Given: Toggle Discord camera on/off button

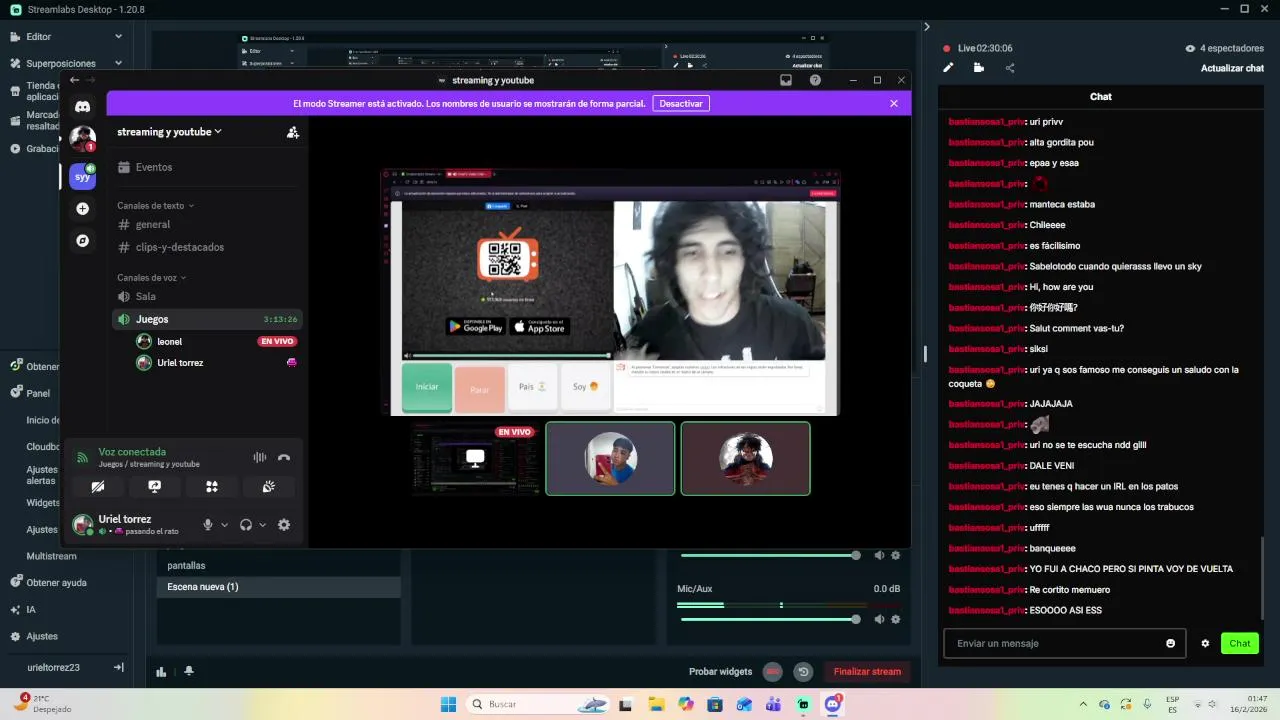Looking at the screenshot, I should pyautogui.click(x=98, y=487).
